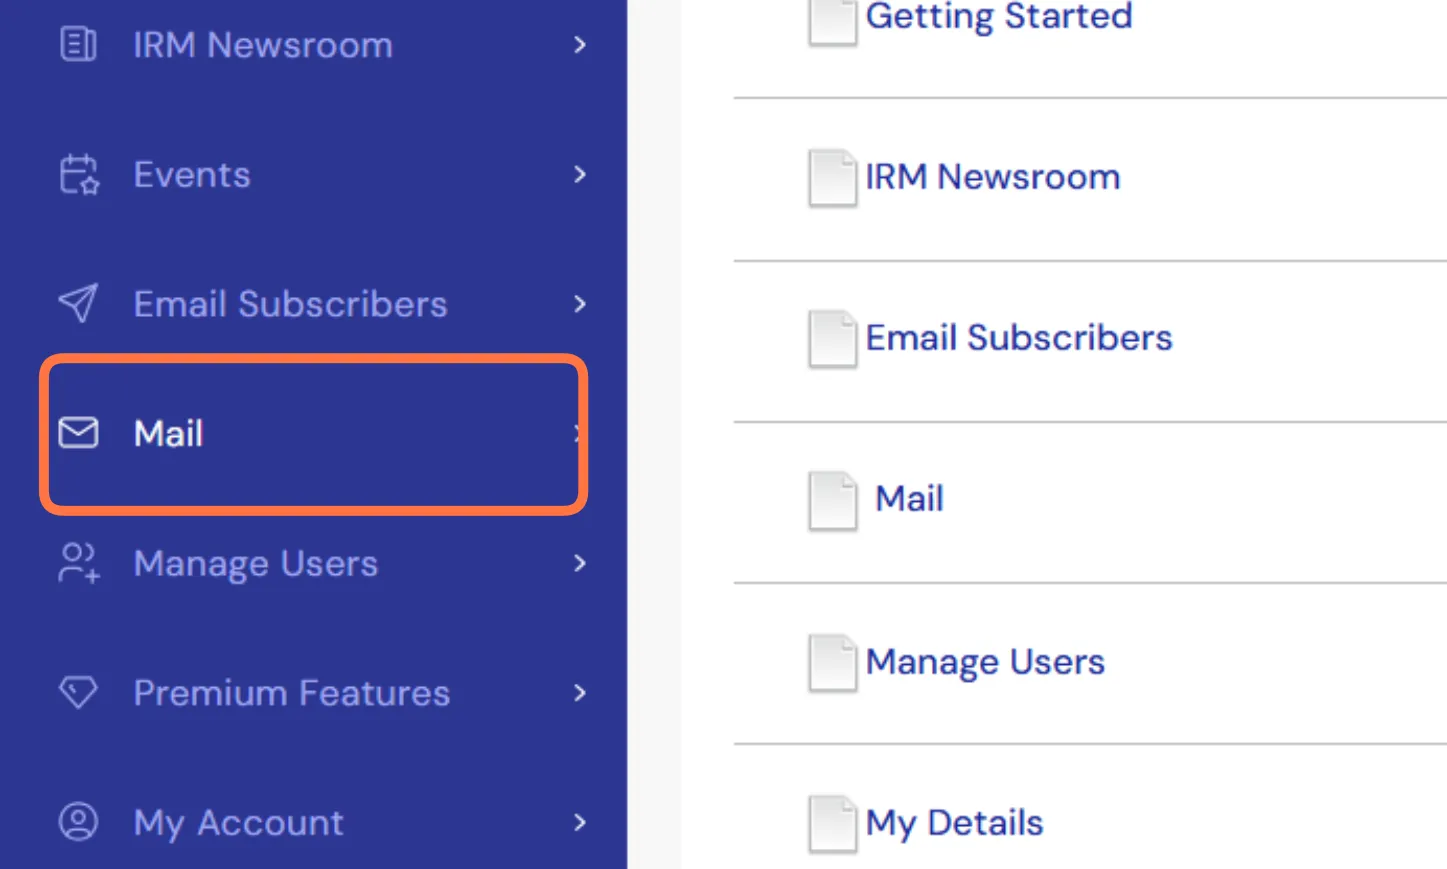
Task: Click the paper plane Email Subscribers sidebar icon
Action: pos(78,304)
